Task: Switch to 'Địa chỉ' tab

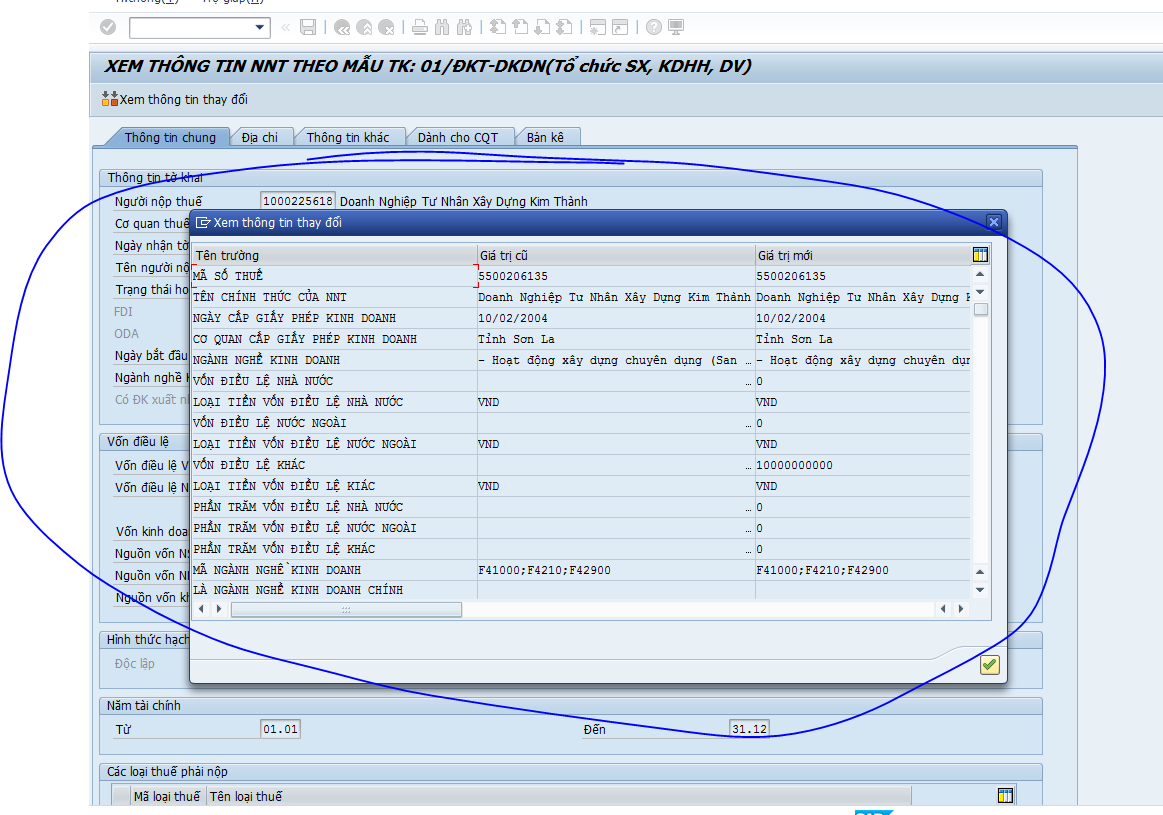Action: click(x=260, y=137)
